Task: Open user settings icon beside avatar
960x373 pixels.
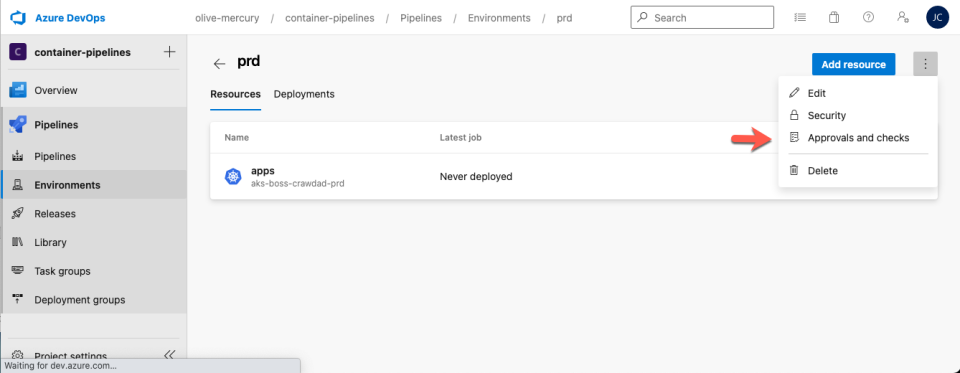Action: tap(902, 17)
